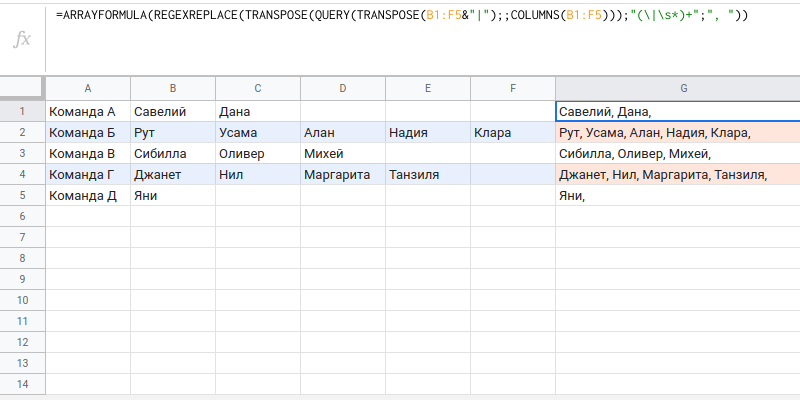Select the cell Команда Д
Viewport: 800px width, 400px height.
click(x=88, y=196)
